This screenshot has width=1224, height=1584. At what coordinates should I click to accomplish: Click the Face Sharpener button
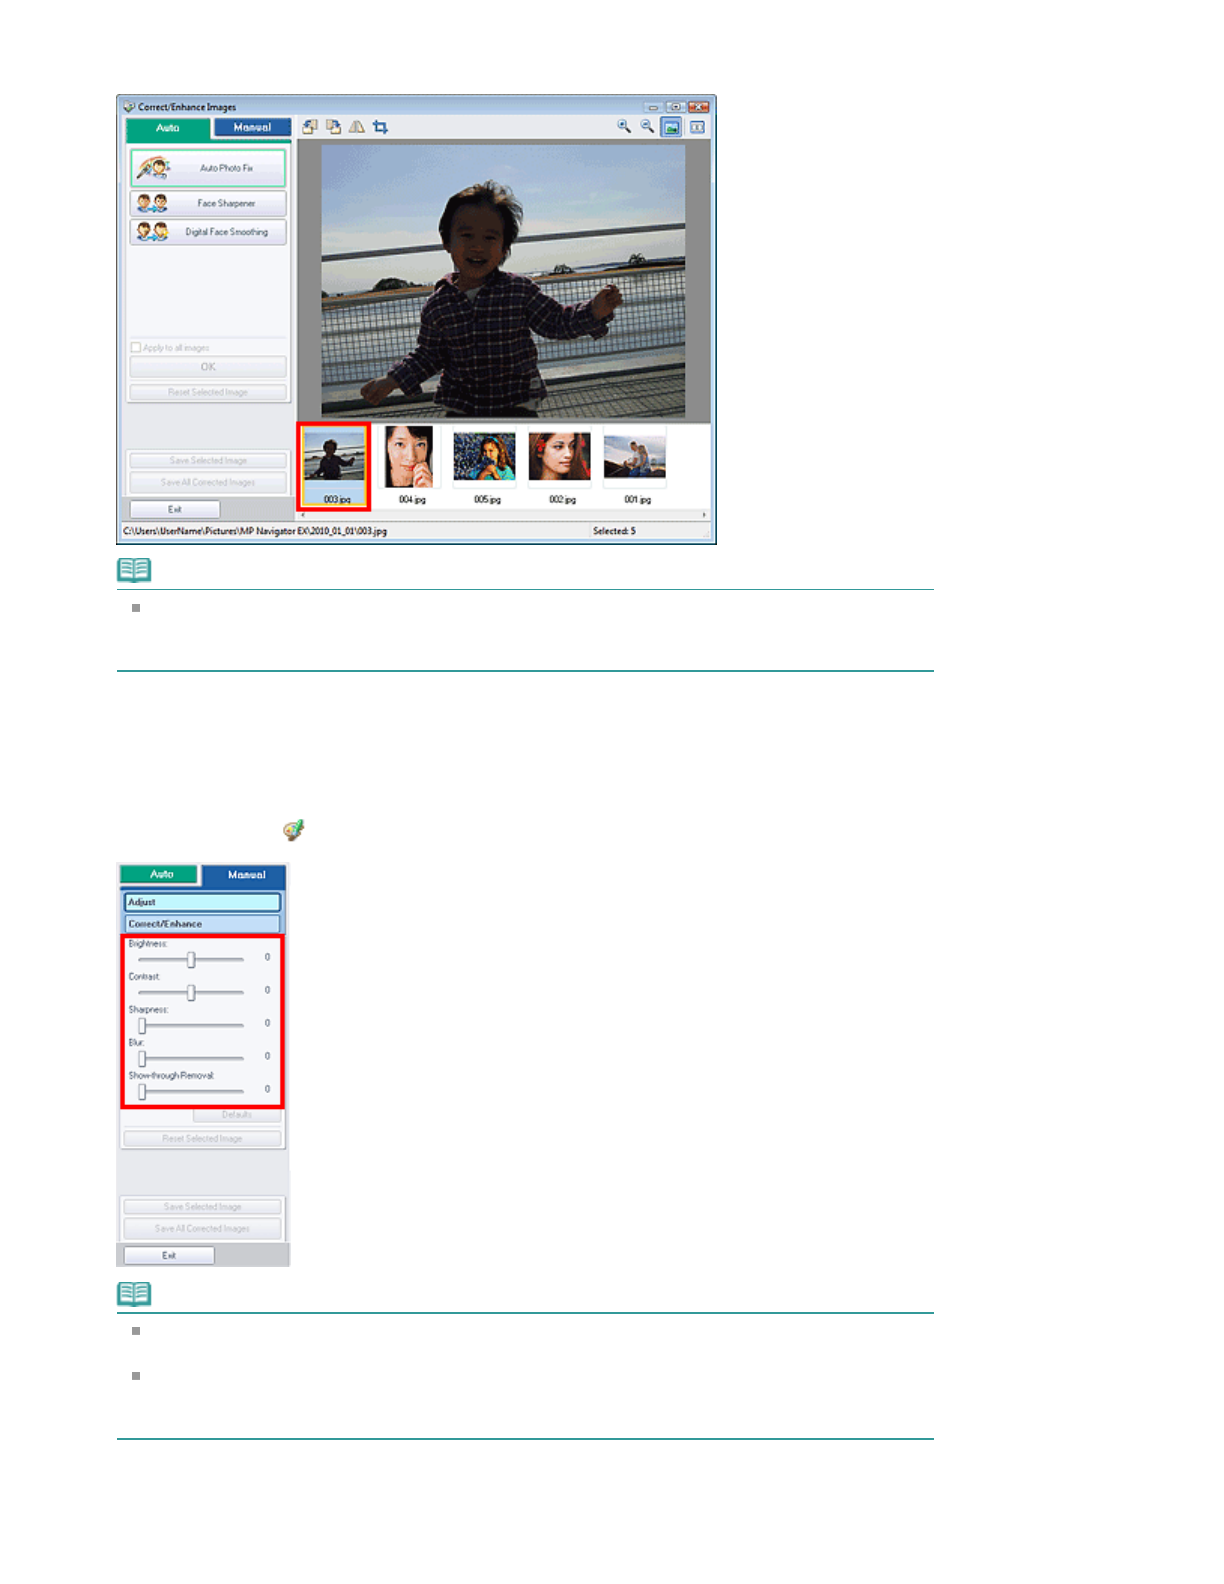(208, 203)
